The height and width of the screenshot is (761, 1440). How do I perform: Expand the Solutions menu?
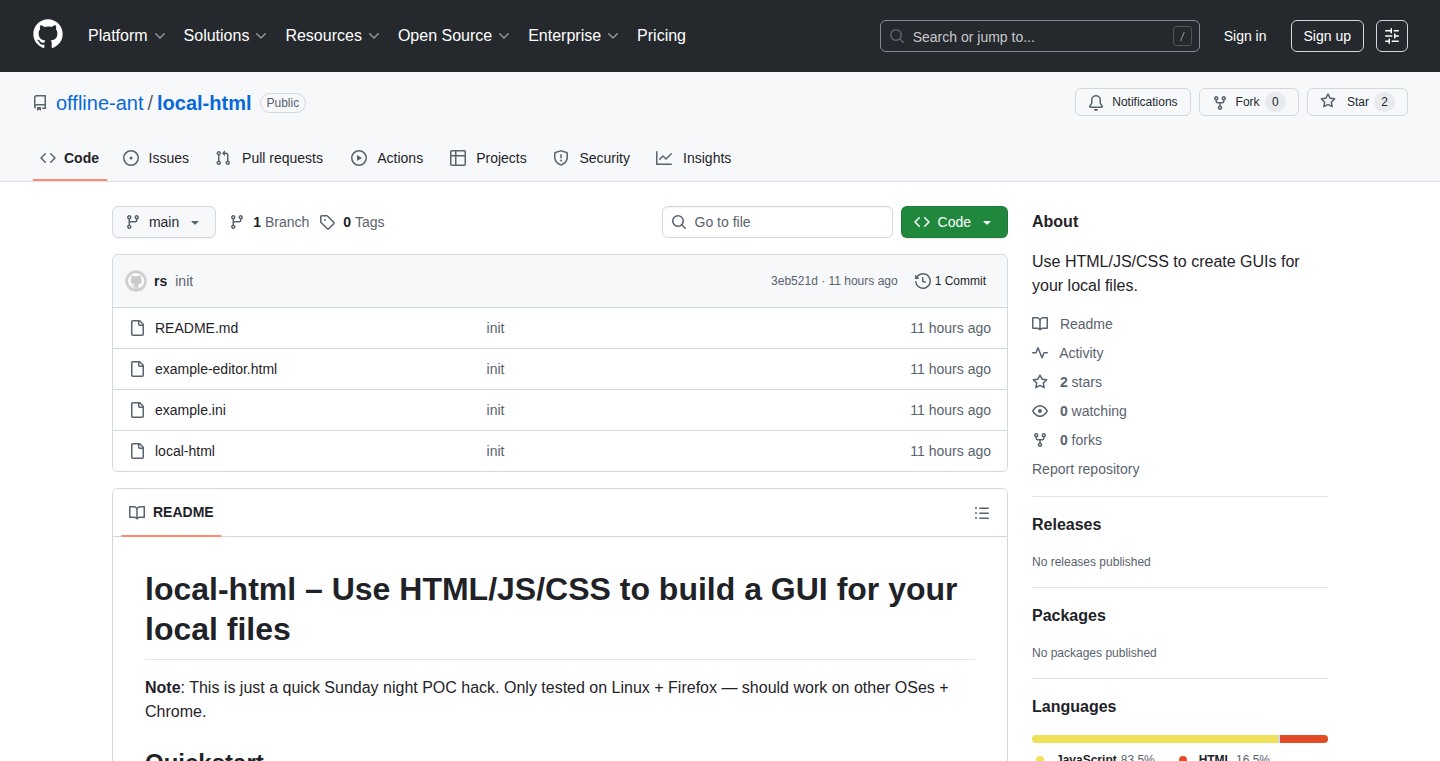point(225,35)
